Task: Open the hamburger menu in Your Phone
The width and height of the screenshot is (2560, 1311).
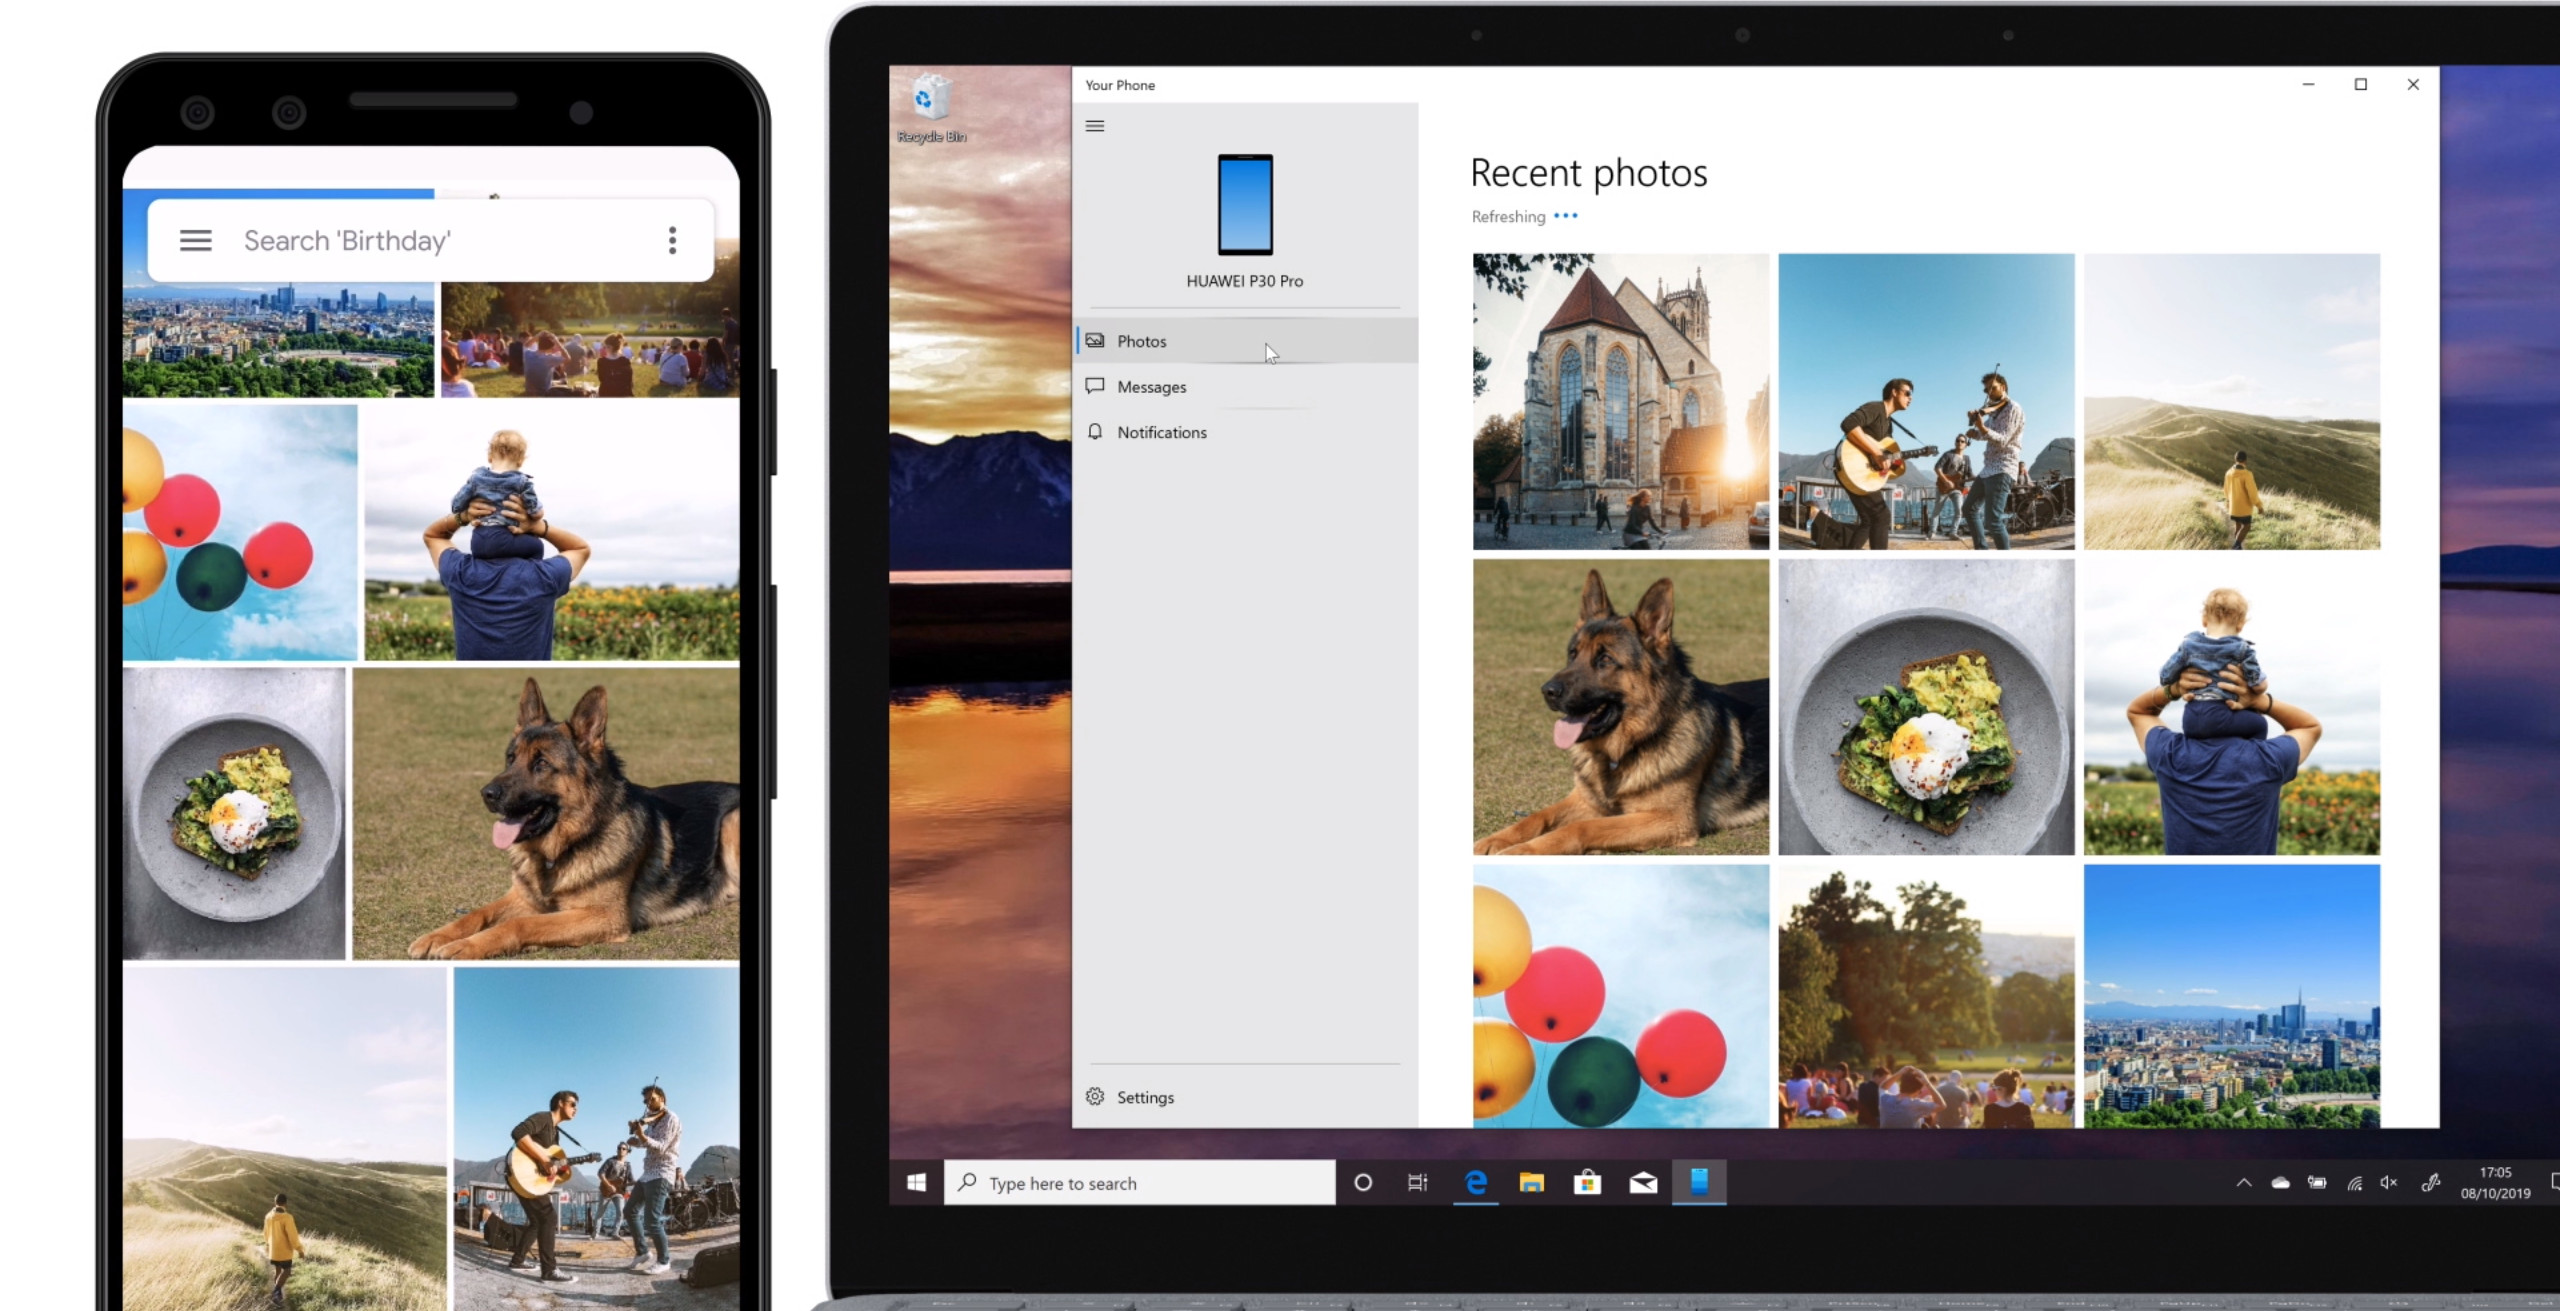Action: pos(1095,126)
